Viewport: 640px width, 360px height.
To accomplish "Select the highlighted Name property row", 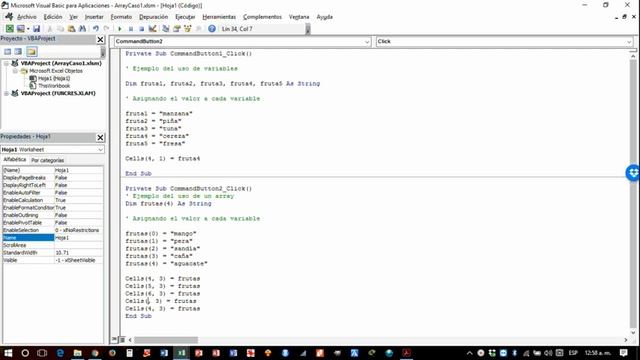I will coord(53,238).
